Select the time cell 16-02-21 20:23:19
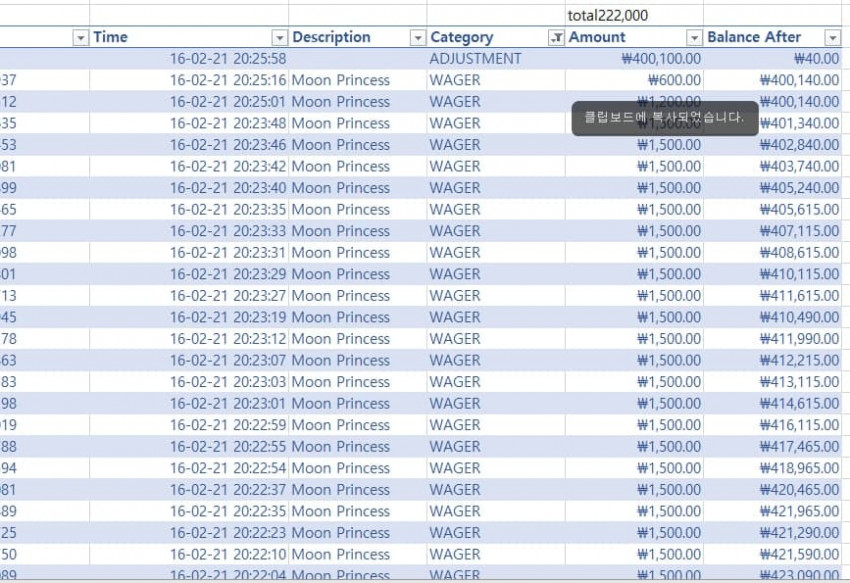The height and width of the screenshot is (583, 850). point(189,317)
